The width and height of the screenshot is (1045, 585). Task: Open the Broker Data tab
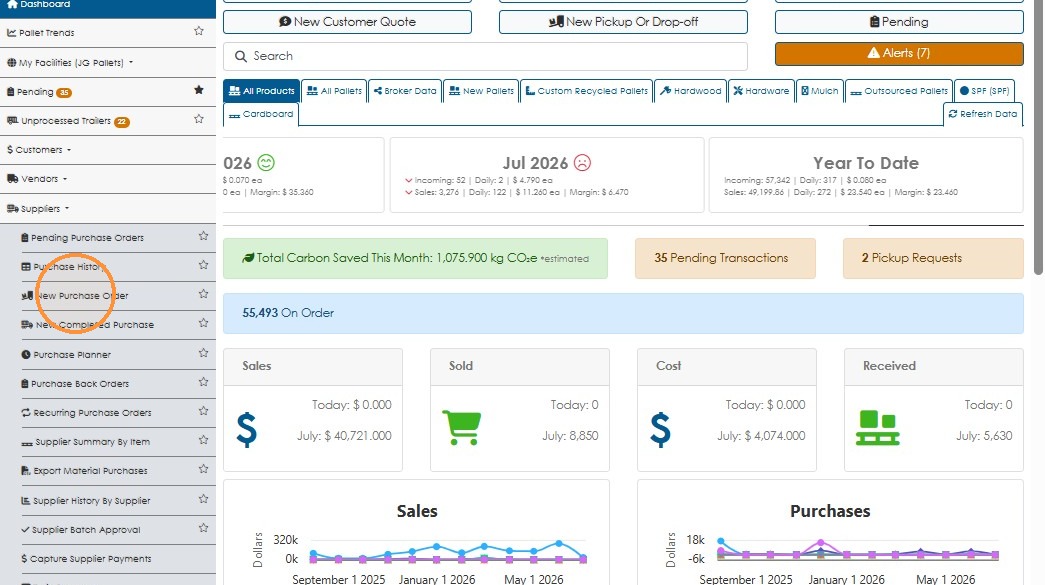[405, 91]
